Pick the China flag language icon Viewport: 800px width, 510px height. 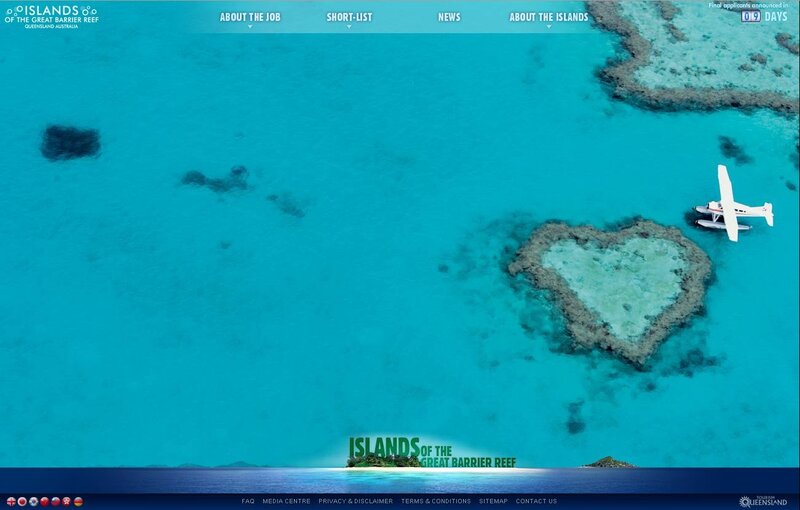tap(44, 501)
